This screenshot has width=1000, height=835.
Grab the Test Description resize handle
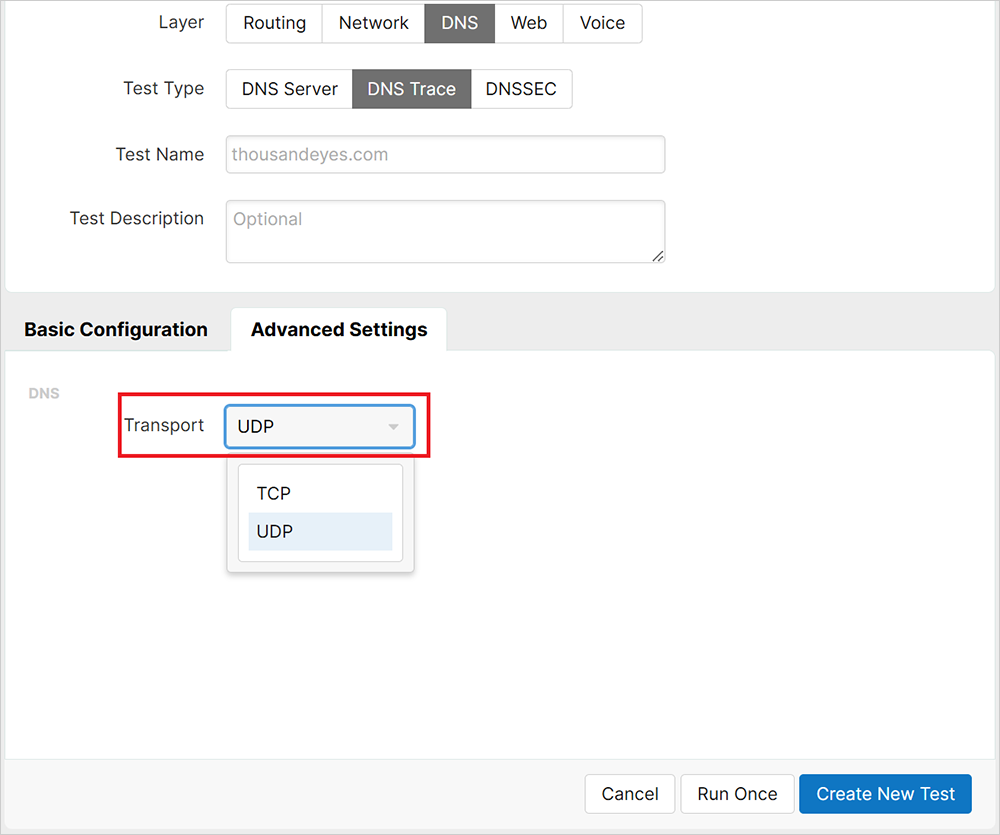657,256
